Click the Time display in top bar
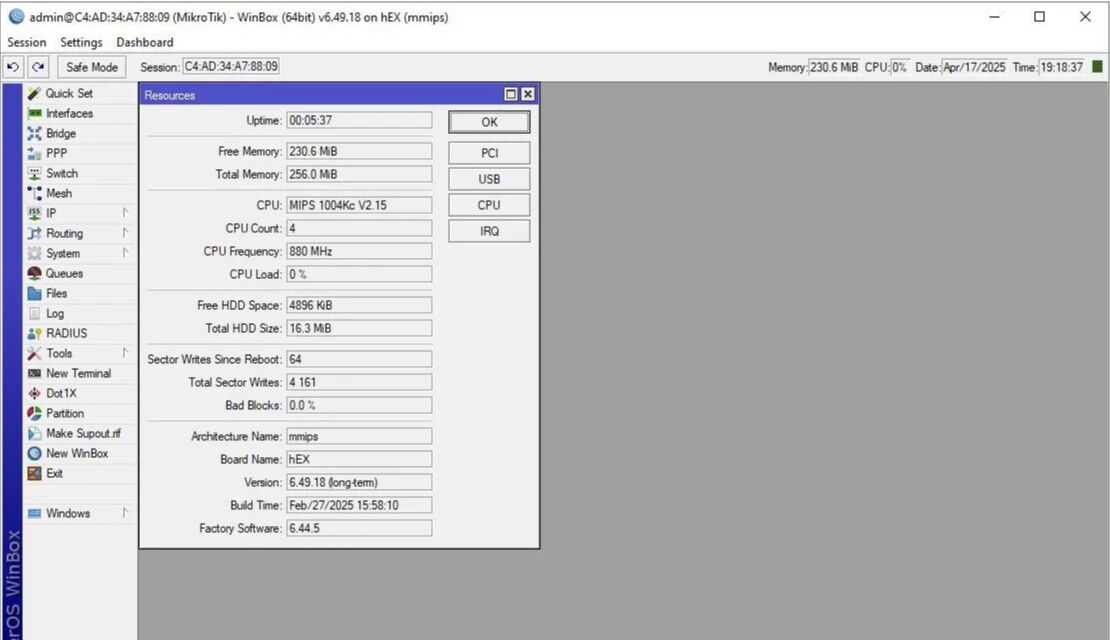 coord(1061,67)
